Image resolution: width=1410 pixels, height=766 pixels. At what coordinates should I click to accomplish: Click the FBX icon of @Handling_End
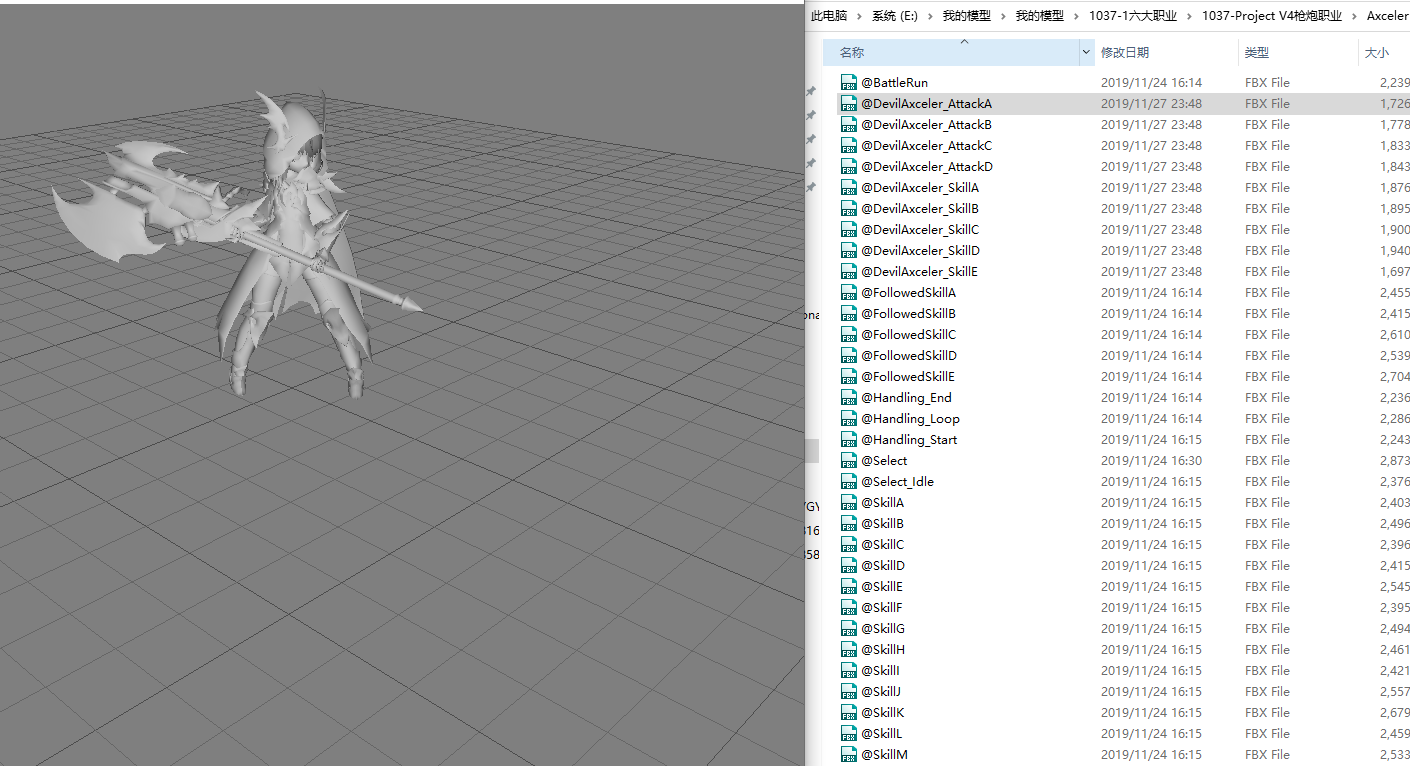[849, 397]
